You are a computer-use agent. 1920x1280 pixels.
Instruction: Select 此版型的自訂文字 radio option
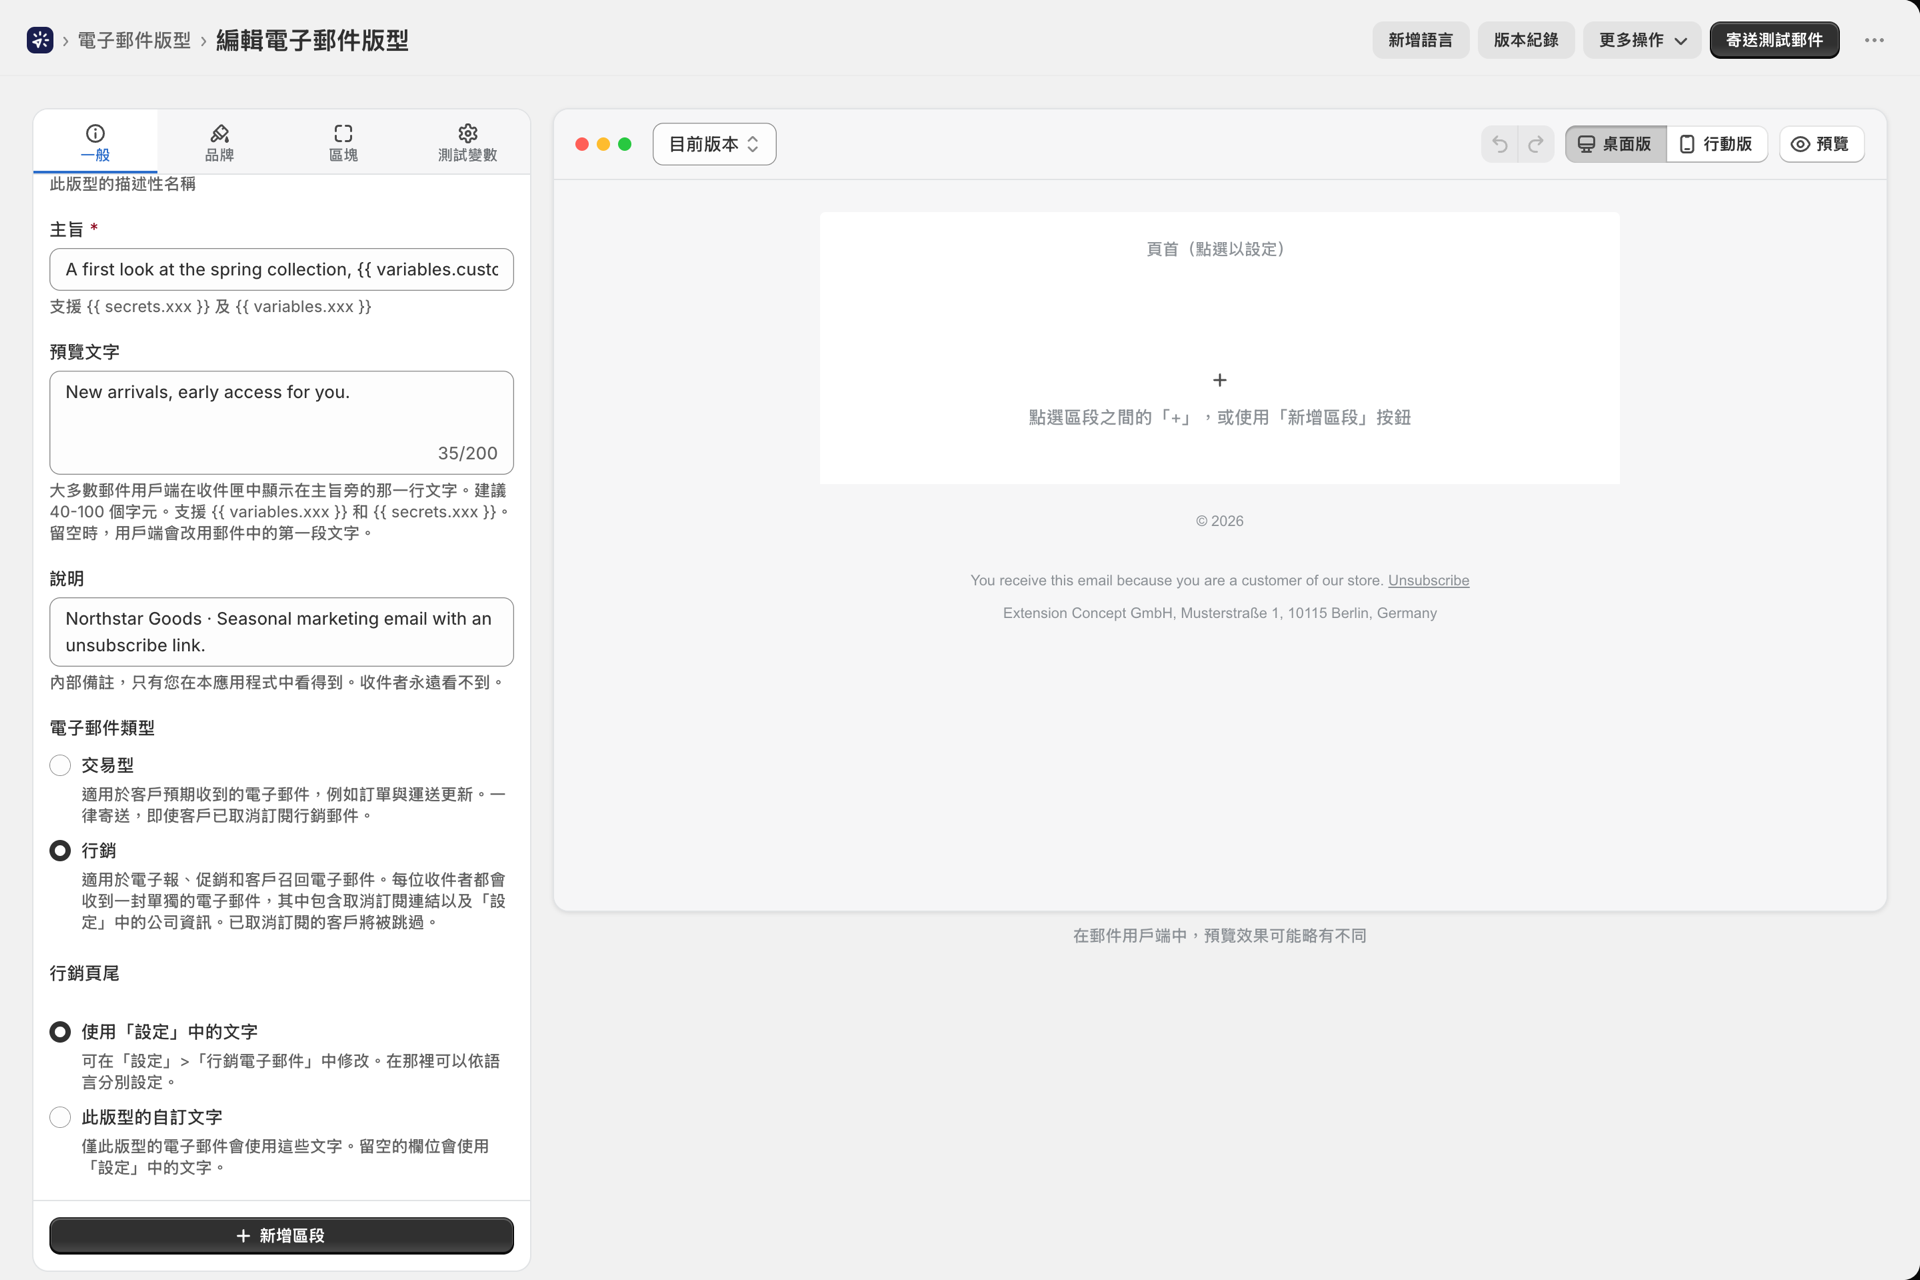pos(60,1117)
